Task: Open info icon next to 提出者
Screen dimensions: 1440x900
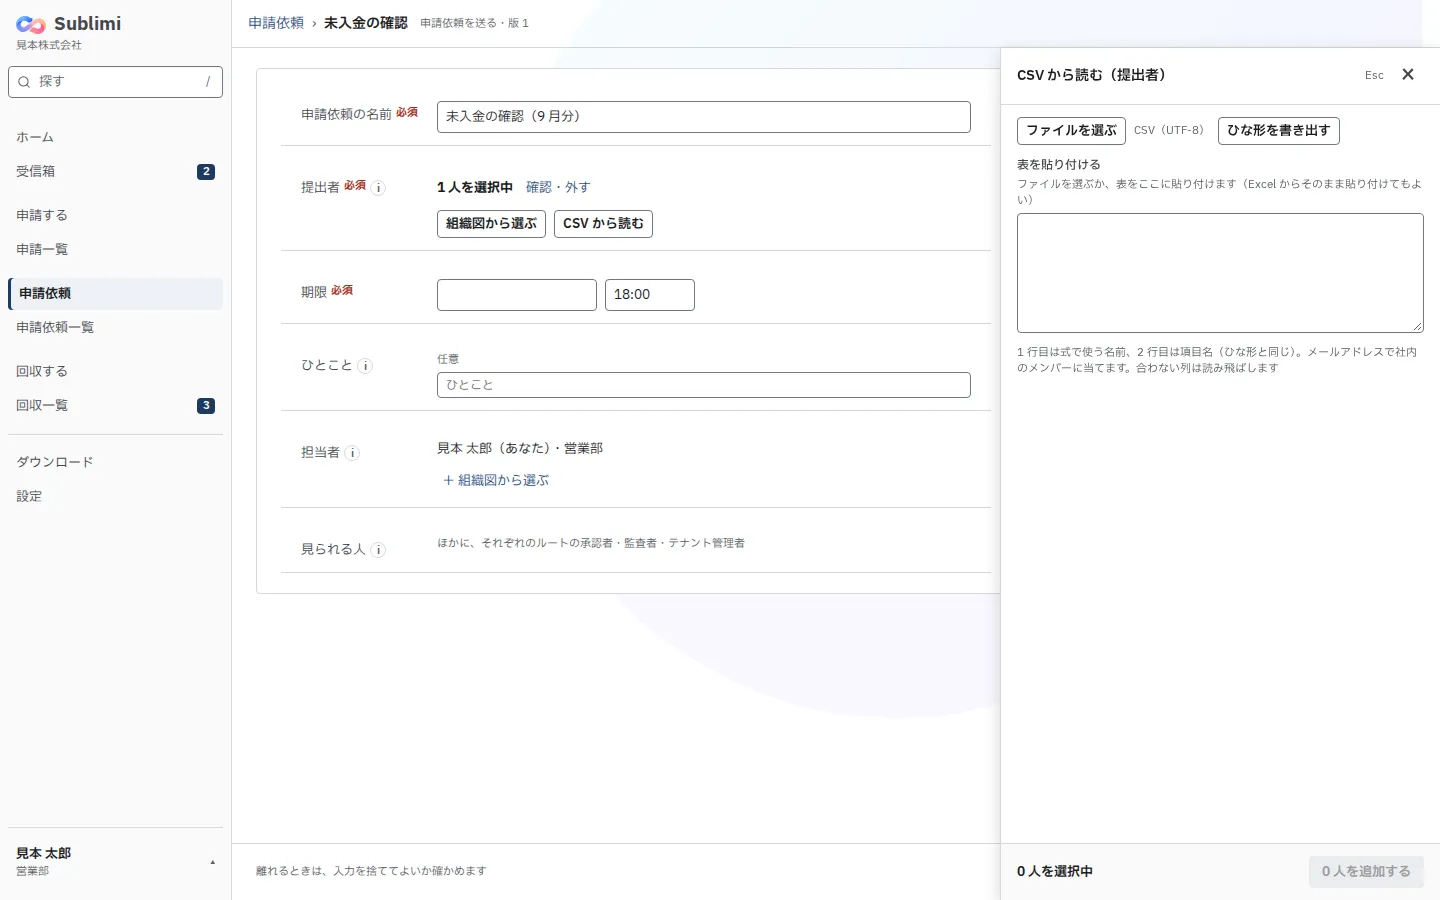Action: (378, 188)
